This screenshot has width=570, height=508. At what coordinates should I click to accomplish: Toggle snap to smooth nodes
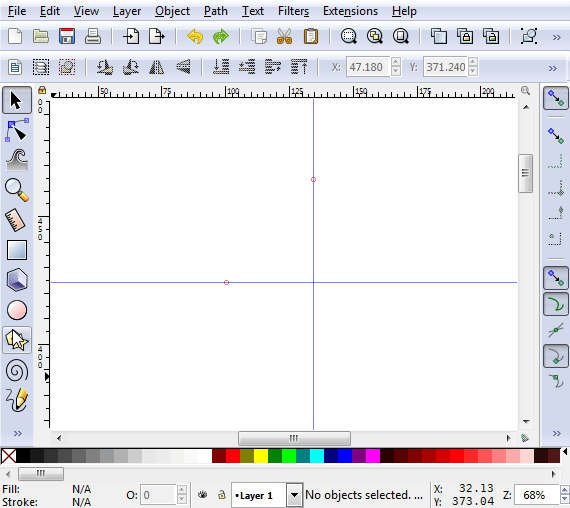click(556, 381)
